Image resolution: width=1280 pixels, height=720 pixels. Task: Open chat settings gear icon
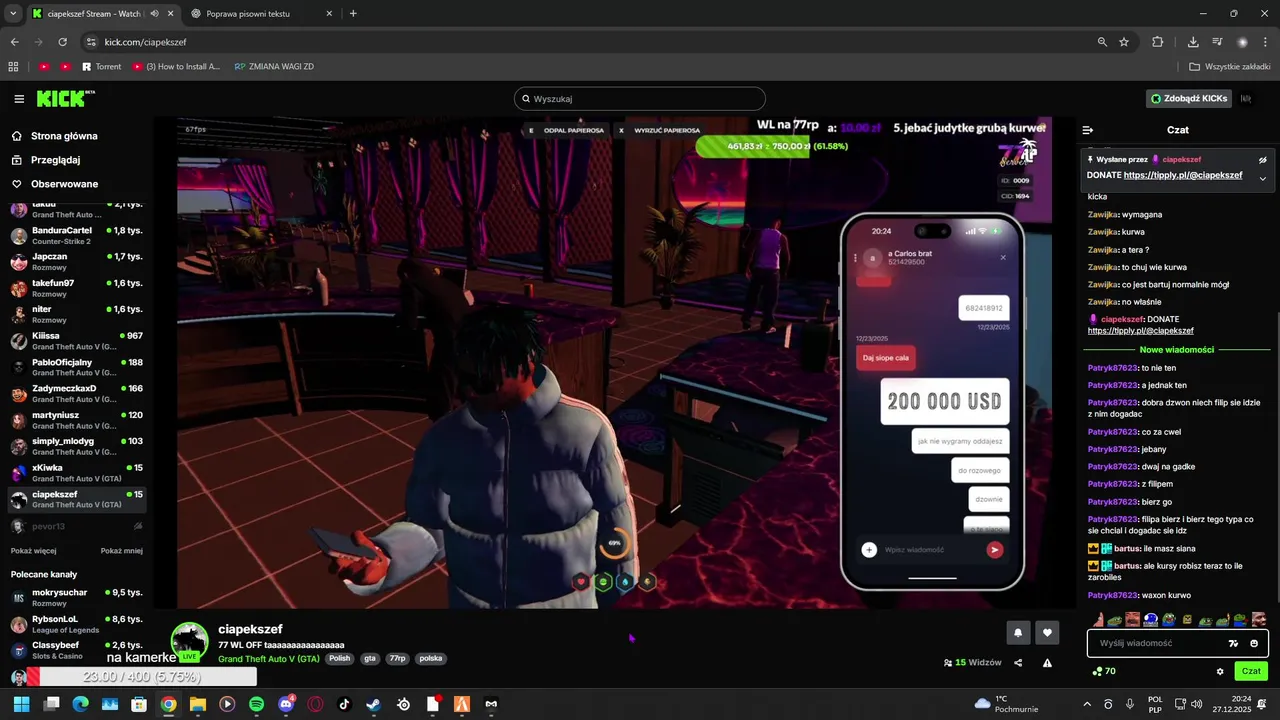point(1220,671)
